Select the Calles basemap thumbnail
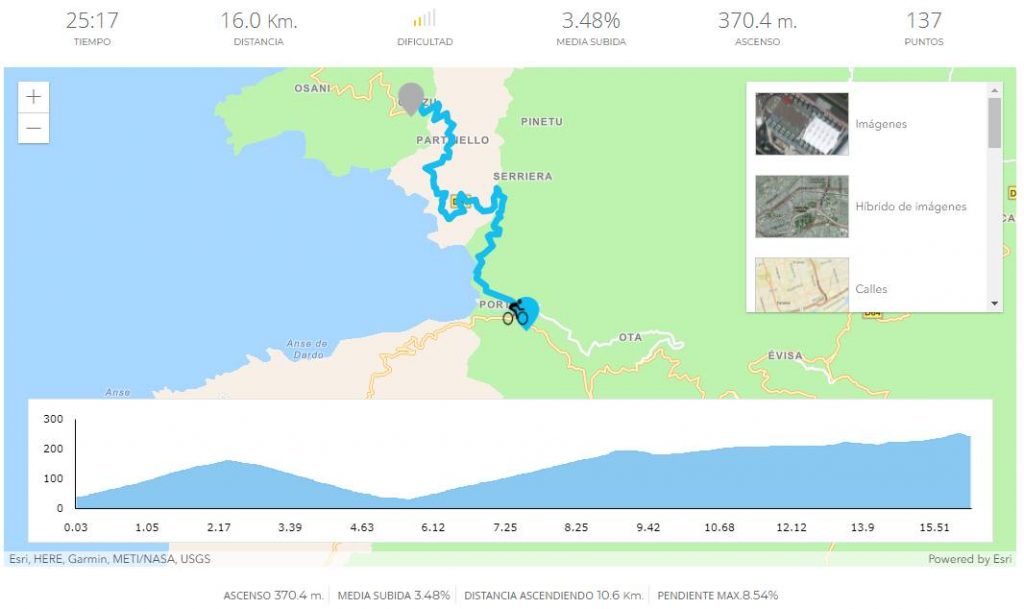This screenshot has height=609, width=1024. pos(802,284)
